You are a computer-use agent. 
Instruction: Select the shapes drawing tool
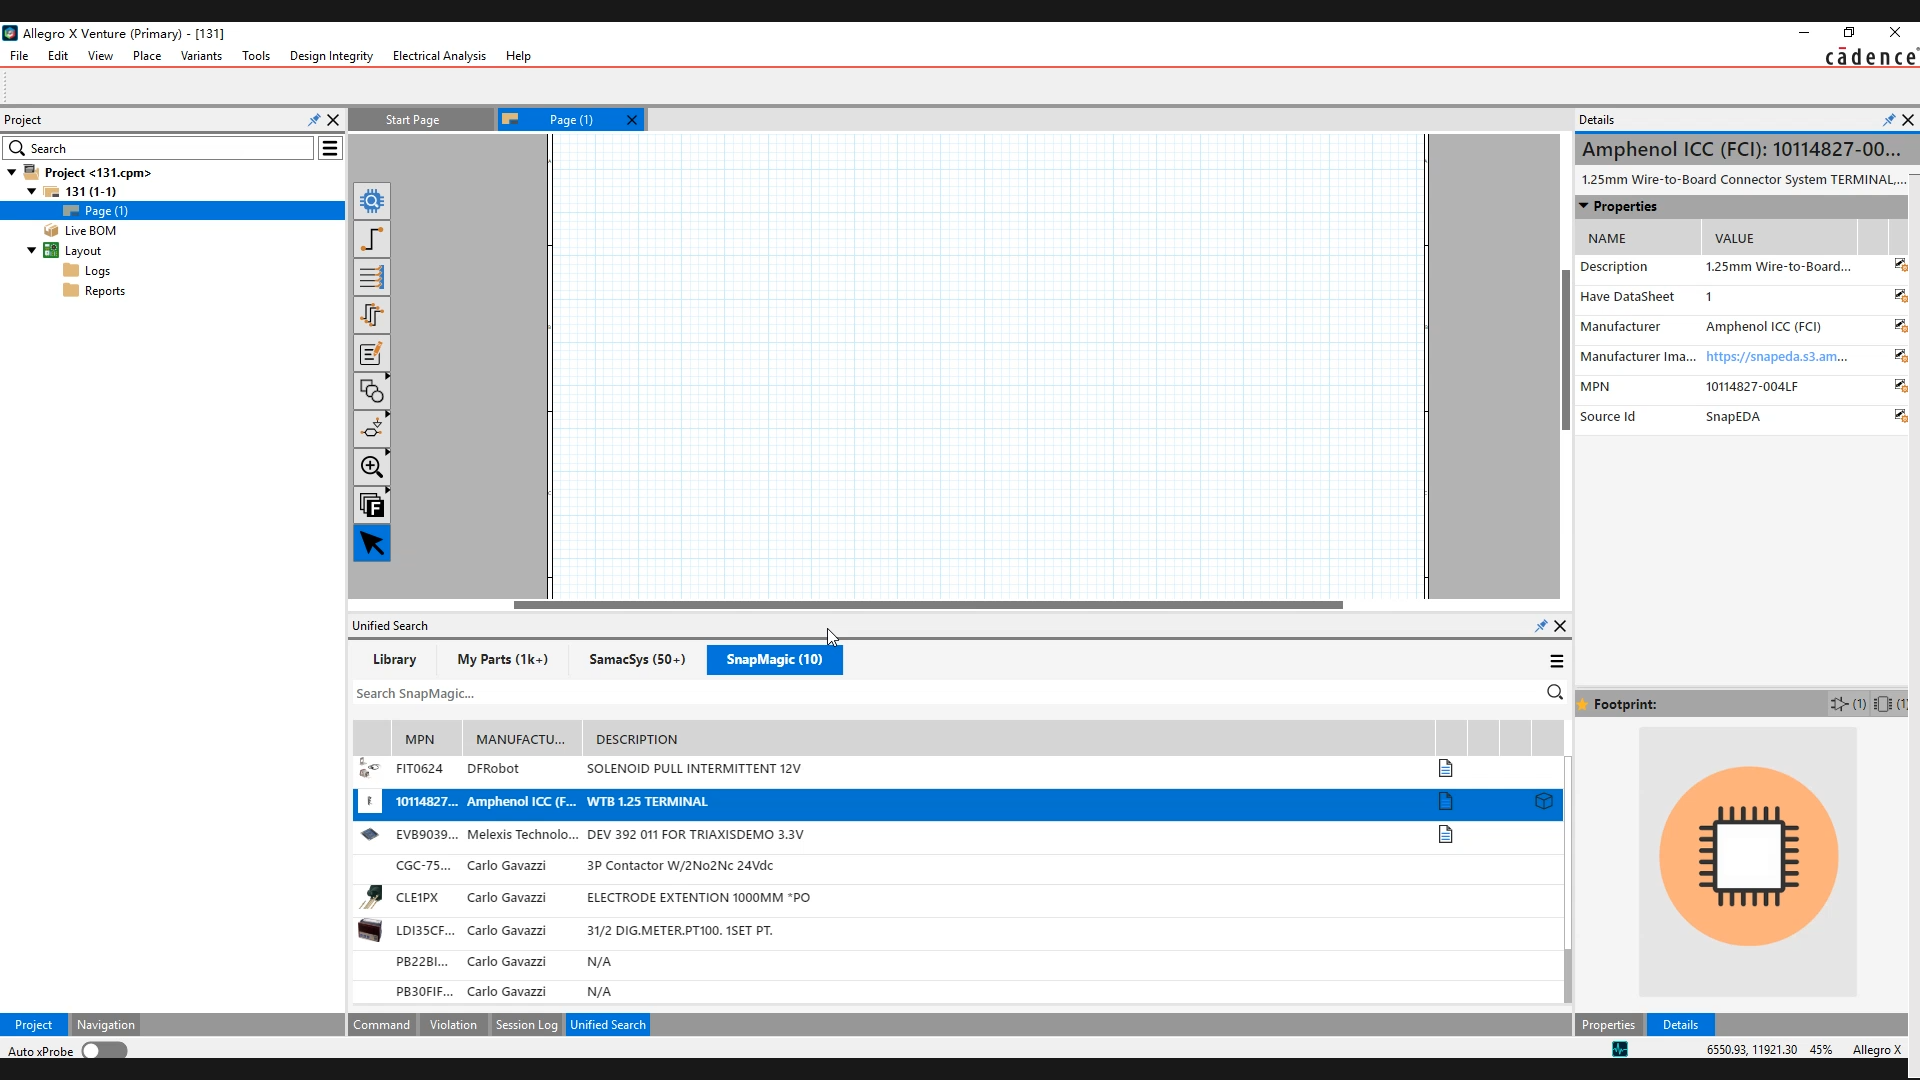click(372, 391)
